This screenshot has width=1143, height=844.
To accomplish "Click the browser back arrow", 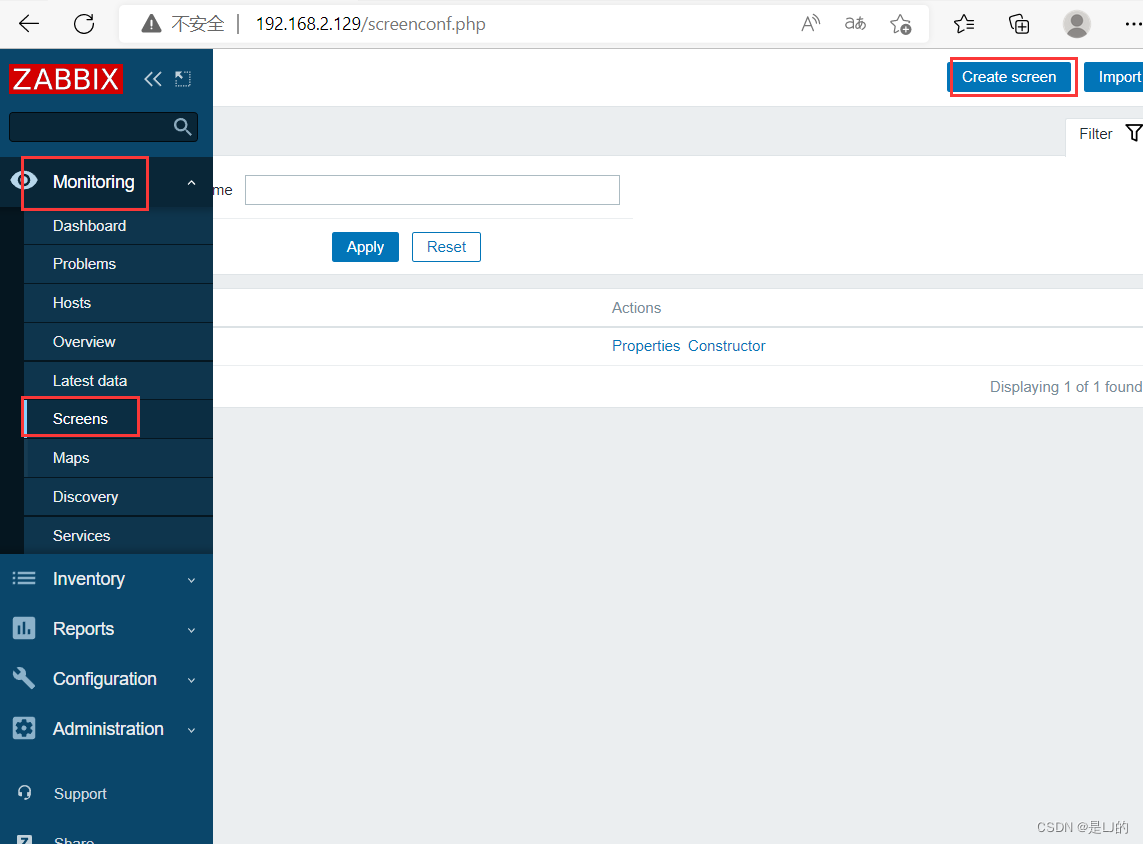I will click(x=29, y=23).
